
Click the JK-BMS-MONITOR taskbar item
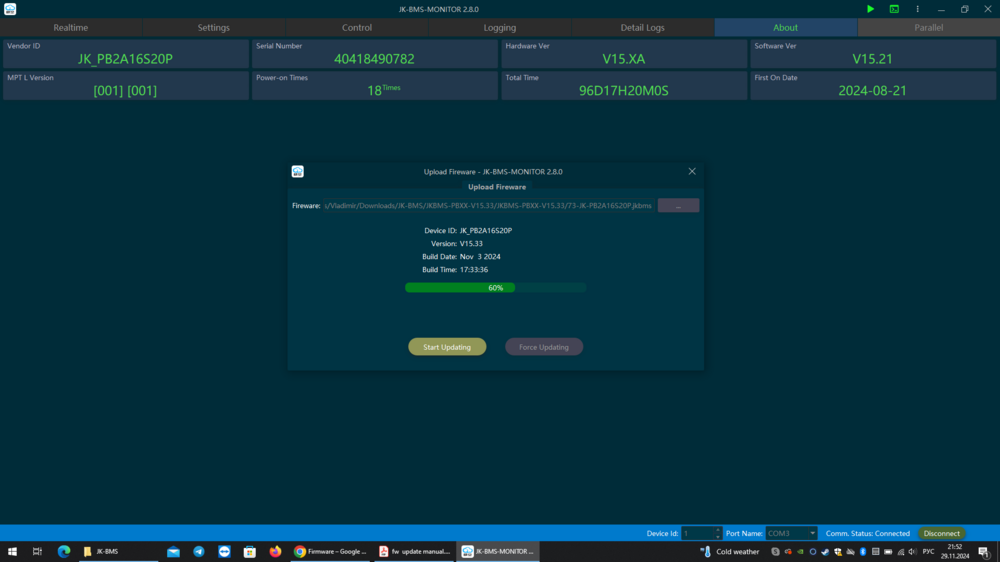point(498,552)
